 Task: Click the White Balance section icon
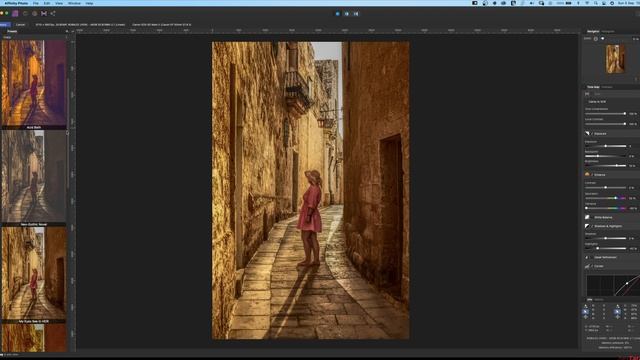[x=587, y=217]
